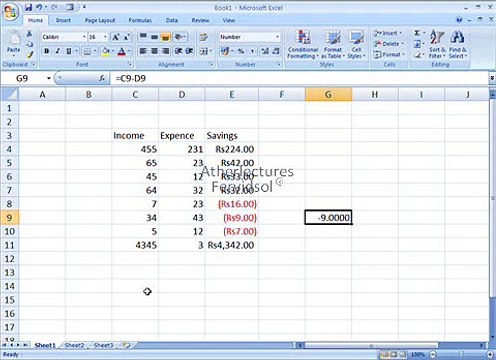Click the Wrap Text icon
This screenshot has height=360, width=496.
click(203, 37)
